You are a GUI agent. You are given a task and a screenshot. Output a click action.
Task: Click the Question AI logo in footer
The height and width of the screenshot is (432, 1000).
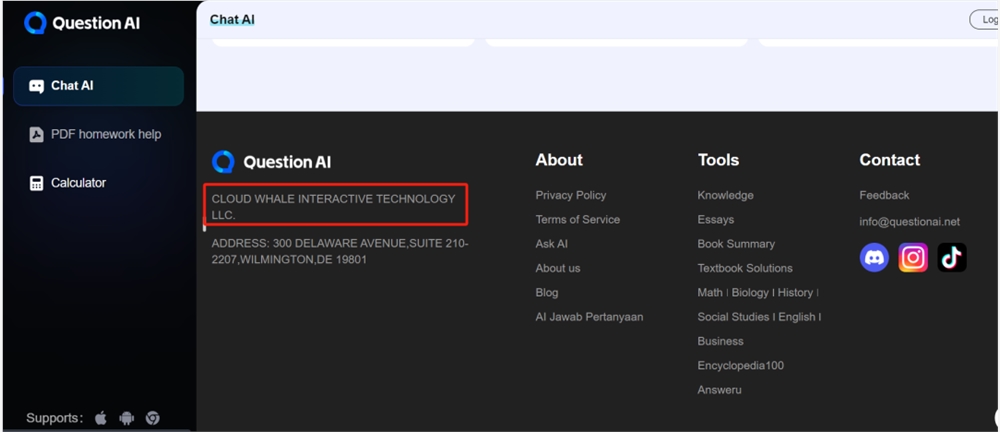[x=272, y=162]
